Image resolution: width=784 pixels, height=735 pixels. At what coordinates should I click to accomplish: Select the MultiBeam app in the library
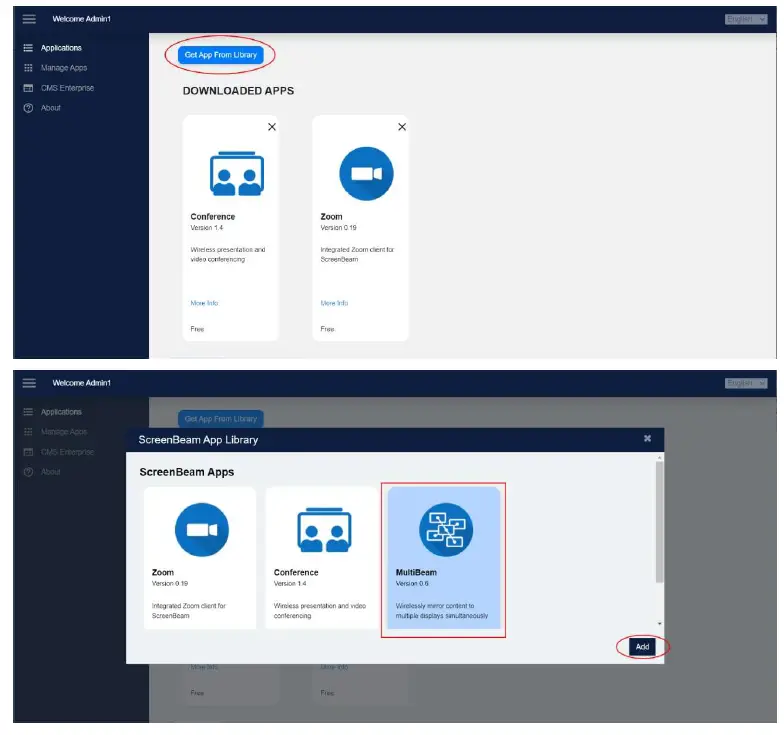point(444,558)
